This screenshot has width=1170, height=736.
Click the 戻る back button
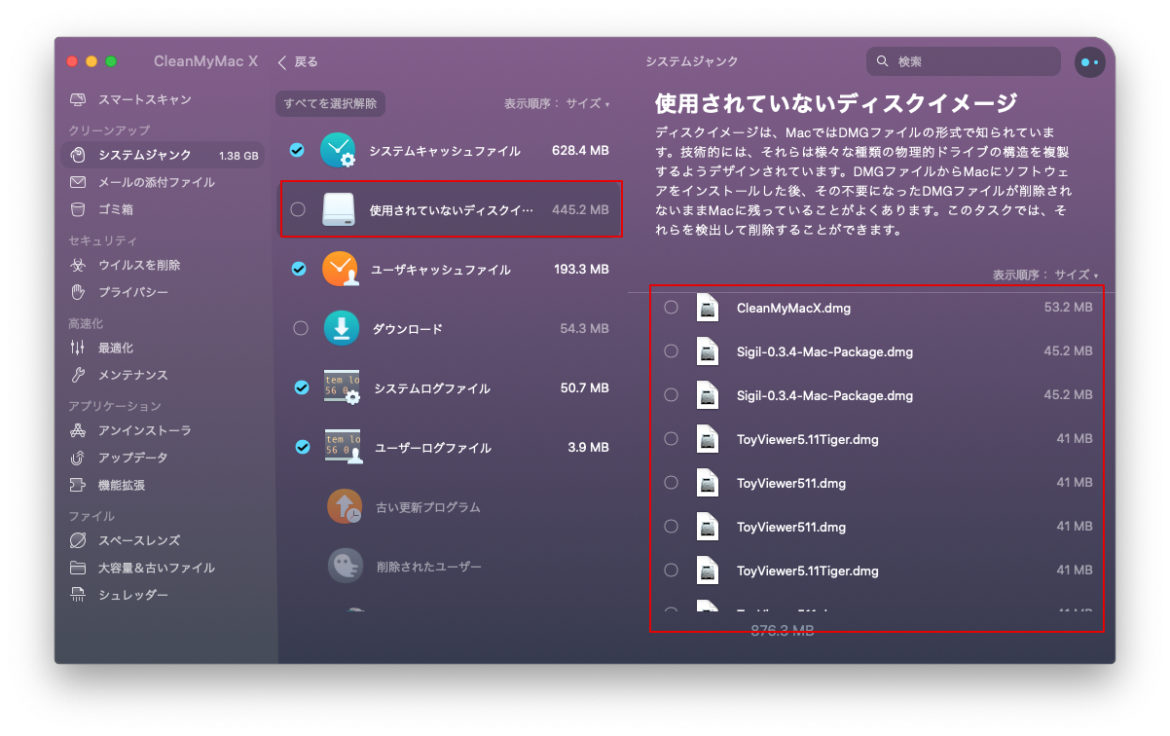[297, 61]
